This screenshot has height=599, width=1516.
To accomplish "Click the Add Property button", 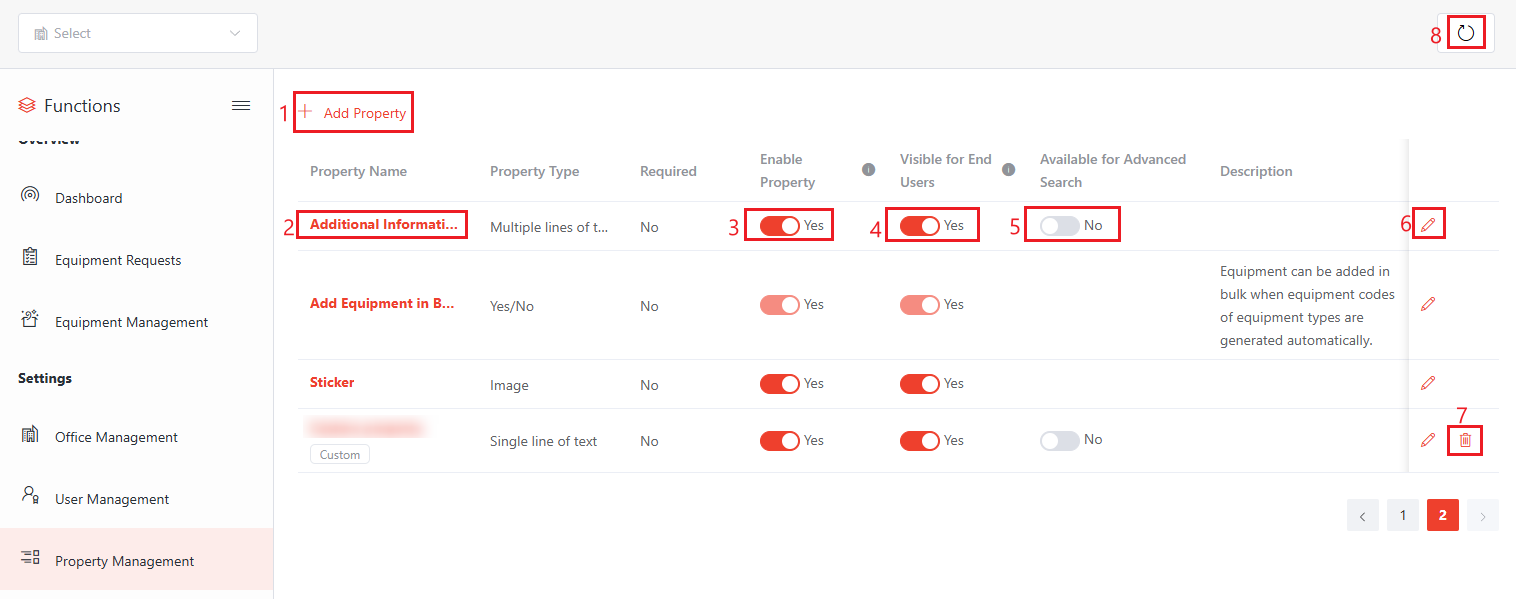I will tap(354, 113).
